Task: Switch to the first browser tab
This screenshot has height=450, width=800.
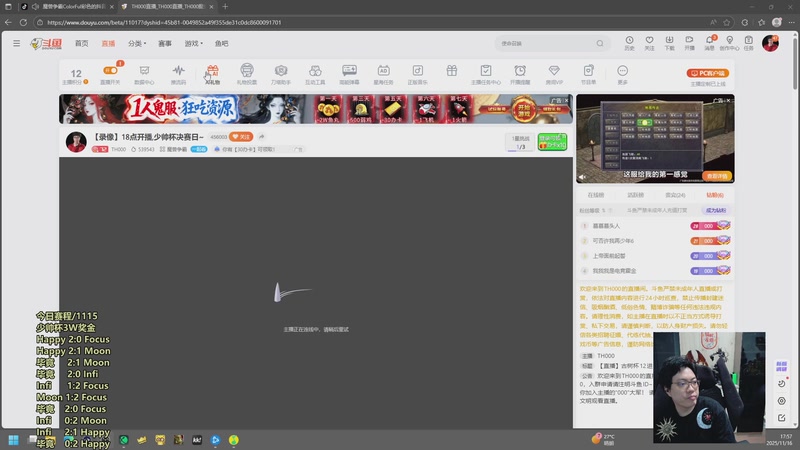Action: coord(67,7)
